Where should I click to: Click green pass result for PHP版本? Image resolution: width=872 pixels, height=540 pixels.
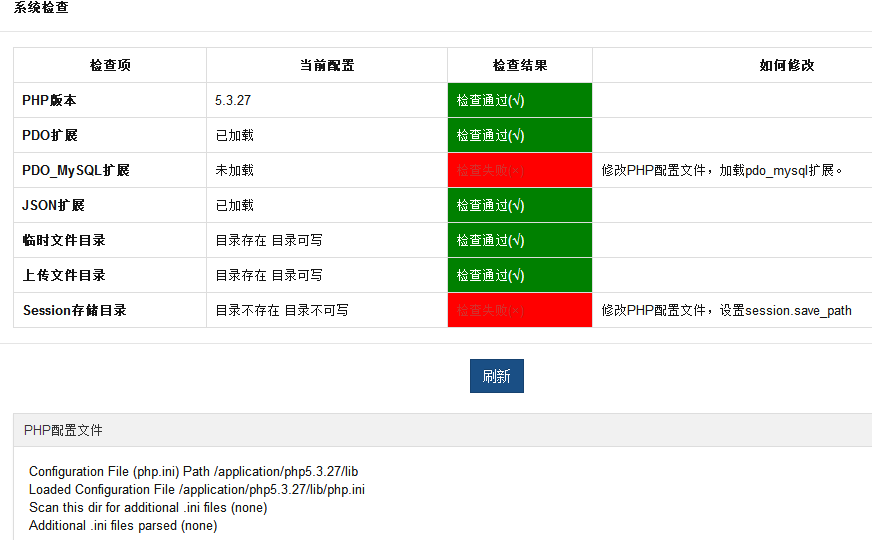click(x=520, y=100)
